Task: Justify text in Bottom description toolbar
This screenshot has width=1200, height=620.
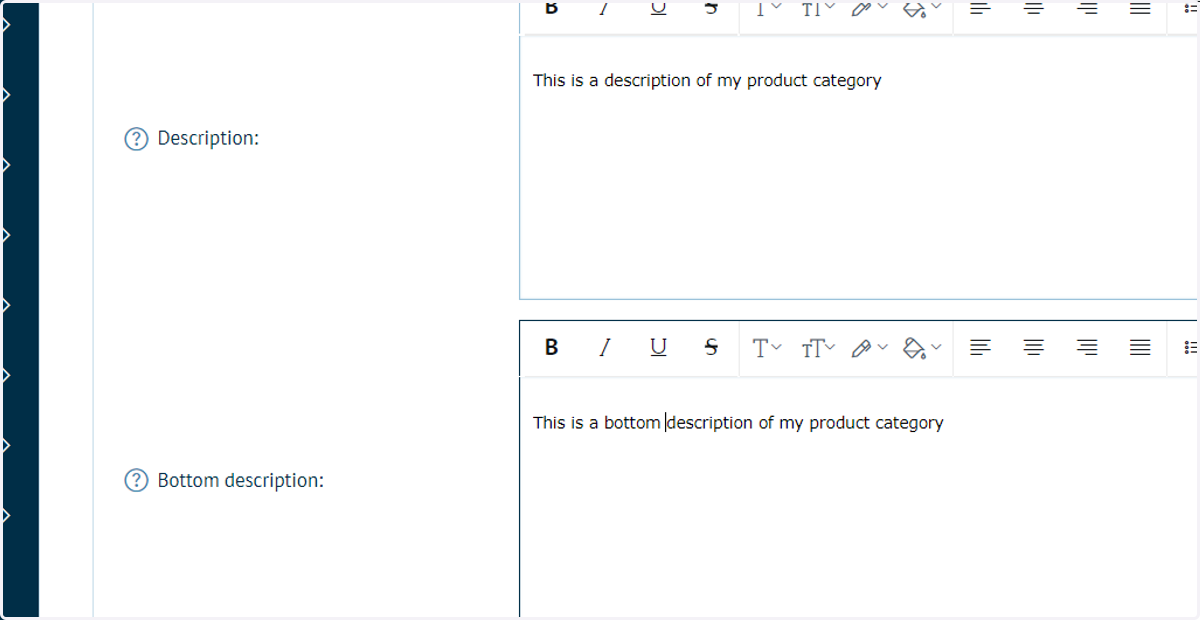Action: (1139, 347)
